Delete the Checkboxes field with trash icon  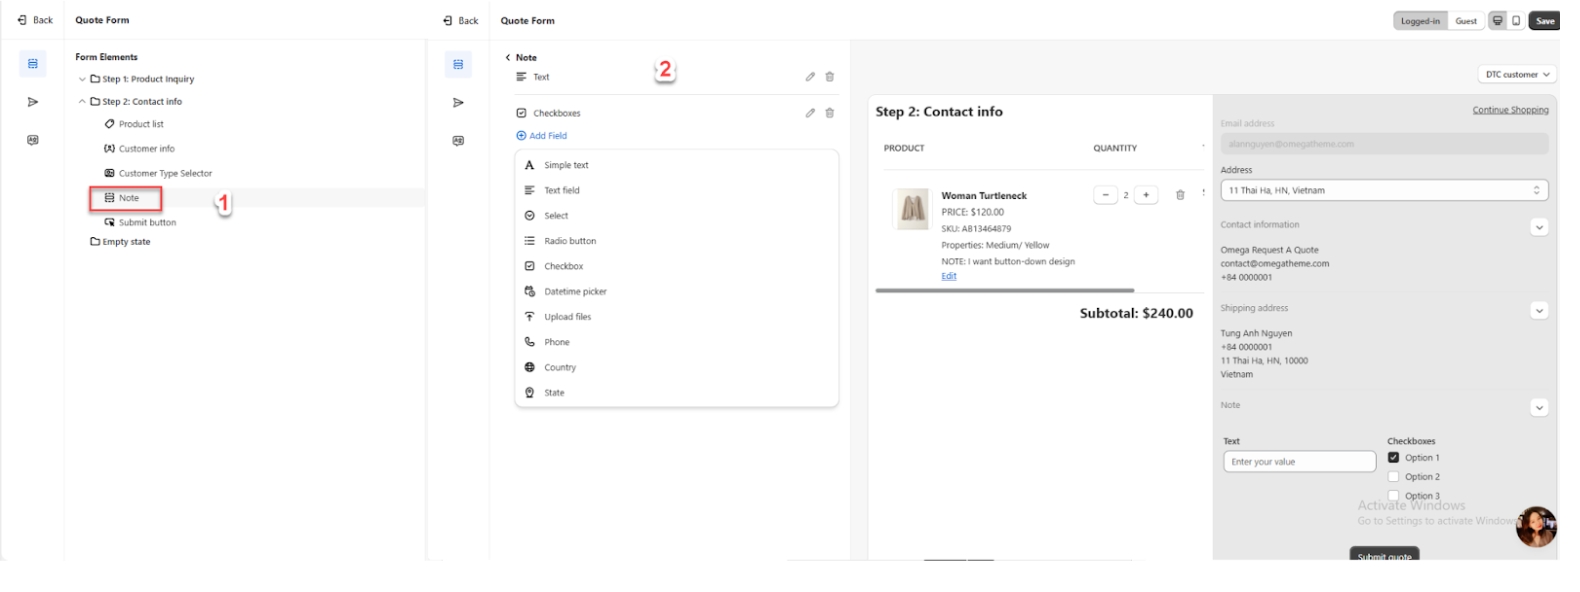pos(829,113)
